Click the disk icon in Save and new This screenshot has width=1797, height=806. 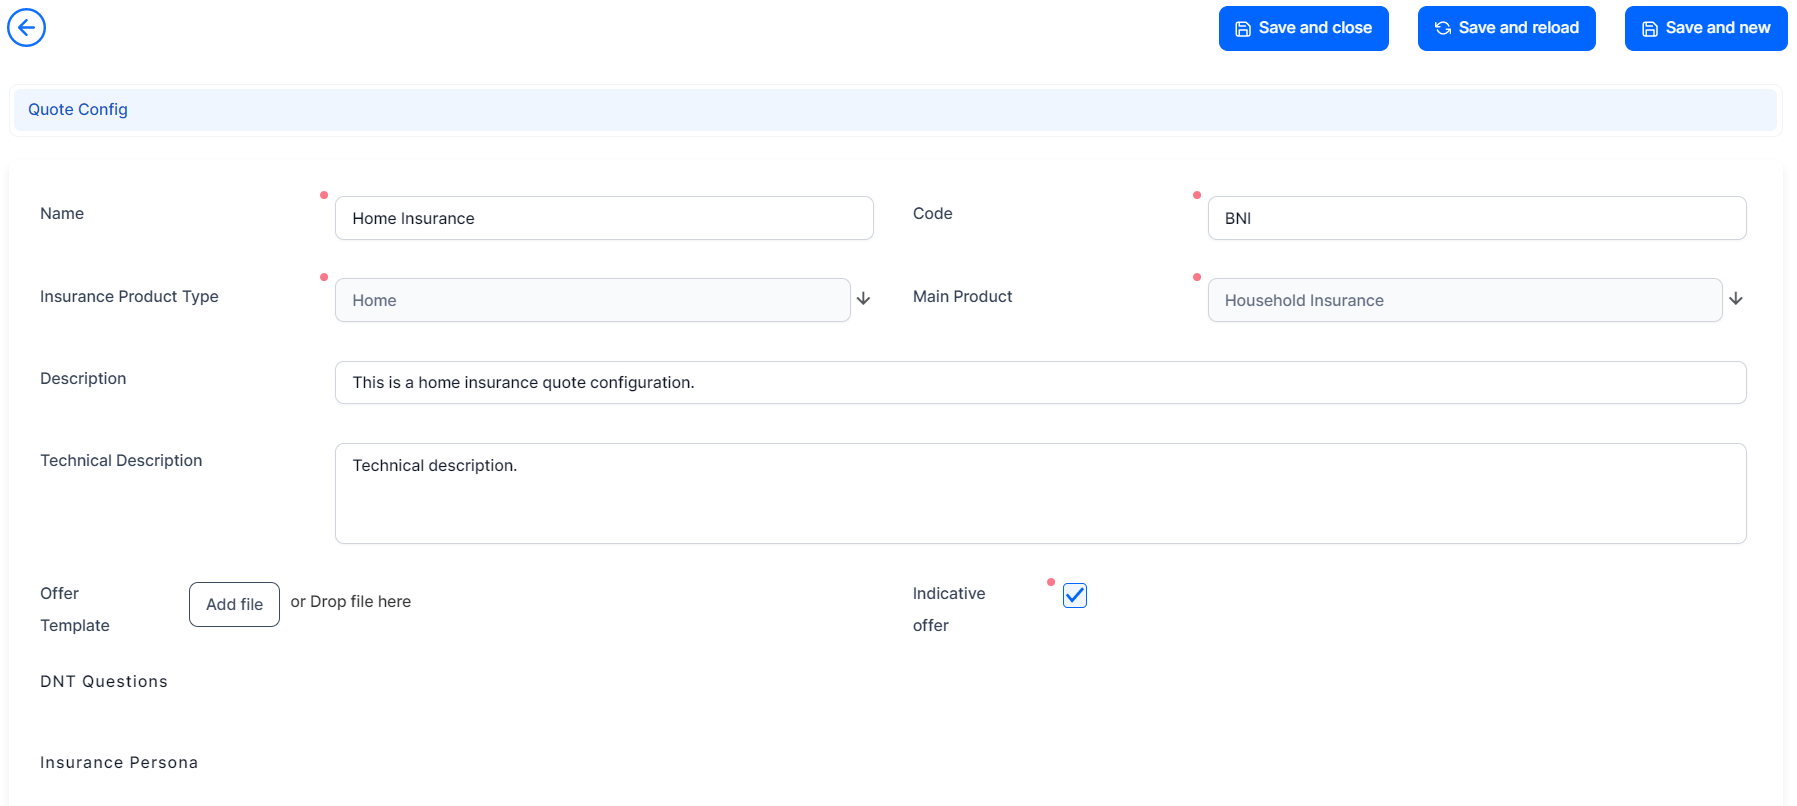tap(1650, 29)
